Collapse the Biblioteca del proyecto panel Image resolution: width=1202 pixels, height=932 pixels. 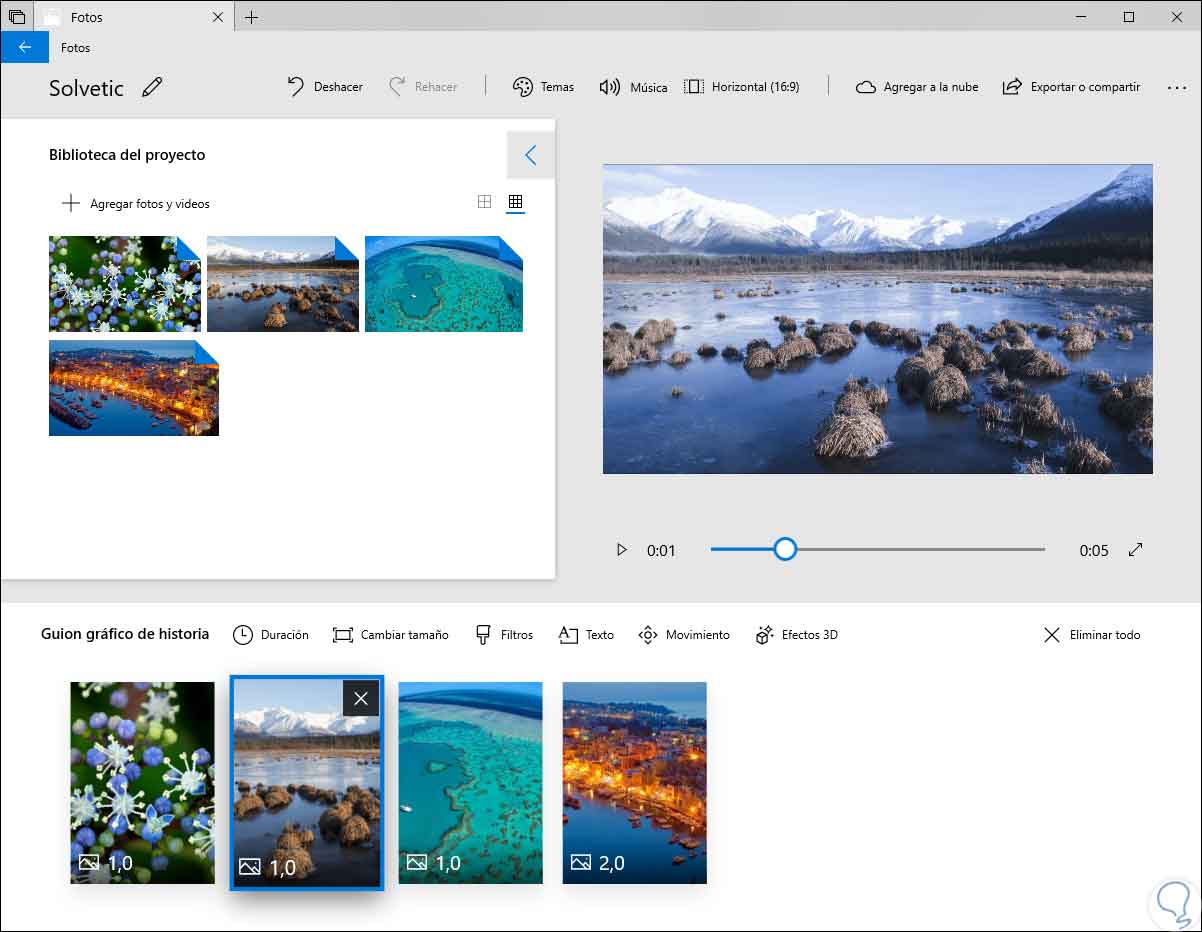[531, 155]
